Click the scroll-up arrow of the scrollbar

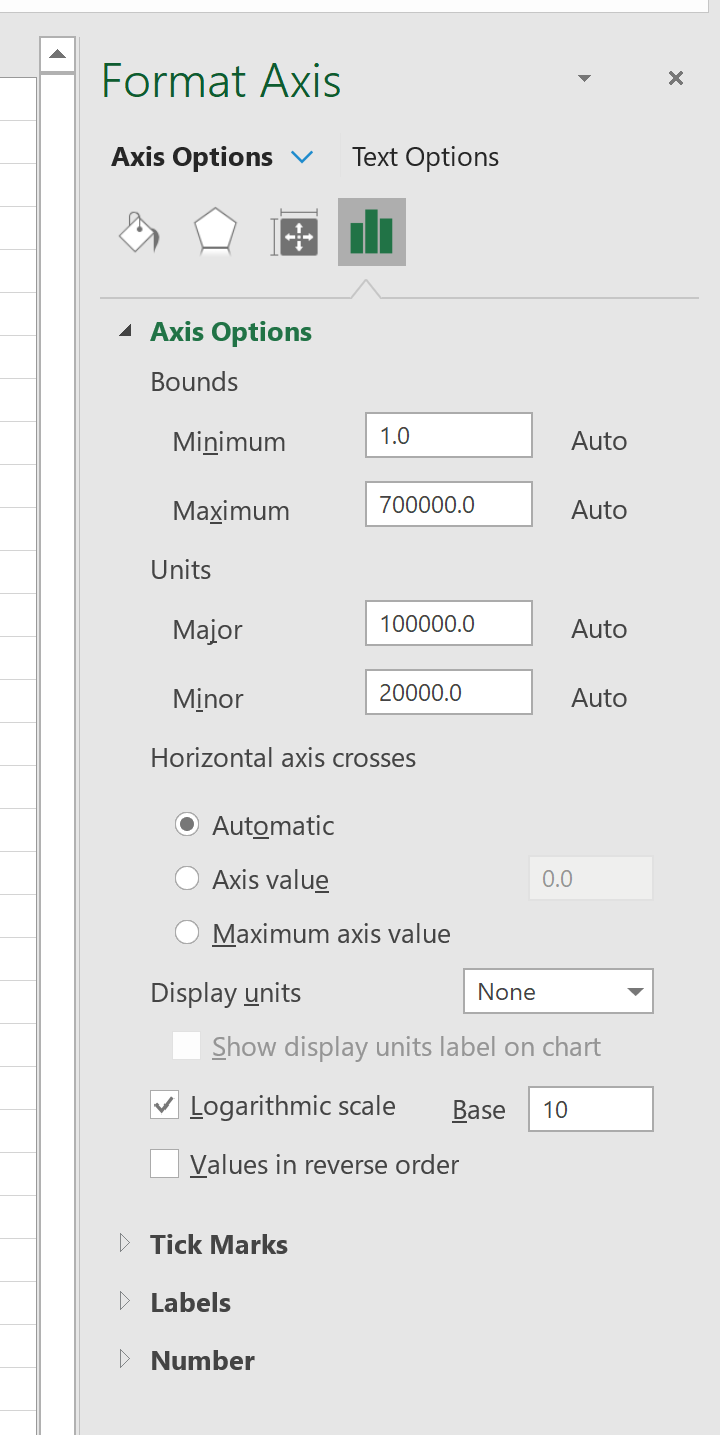coord(58,54)
